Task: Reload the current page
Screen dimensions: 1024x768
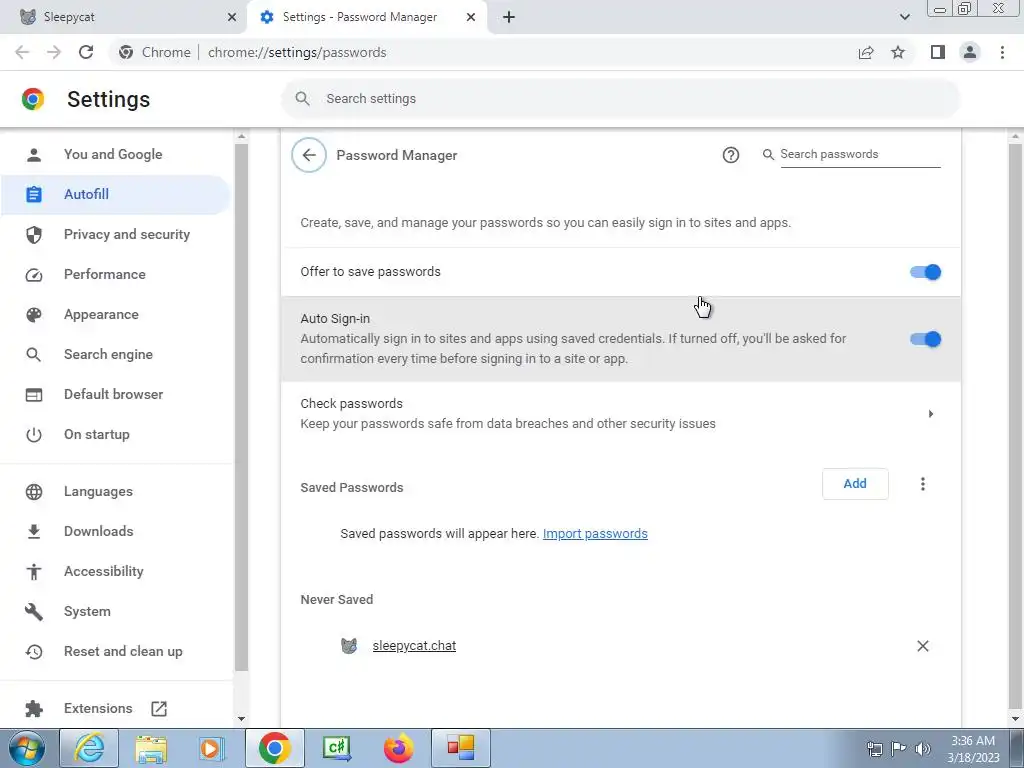Action: pos(86,52)
